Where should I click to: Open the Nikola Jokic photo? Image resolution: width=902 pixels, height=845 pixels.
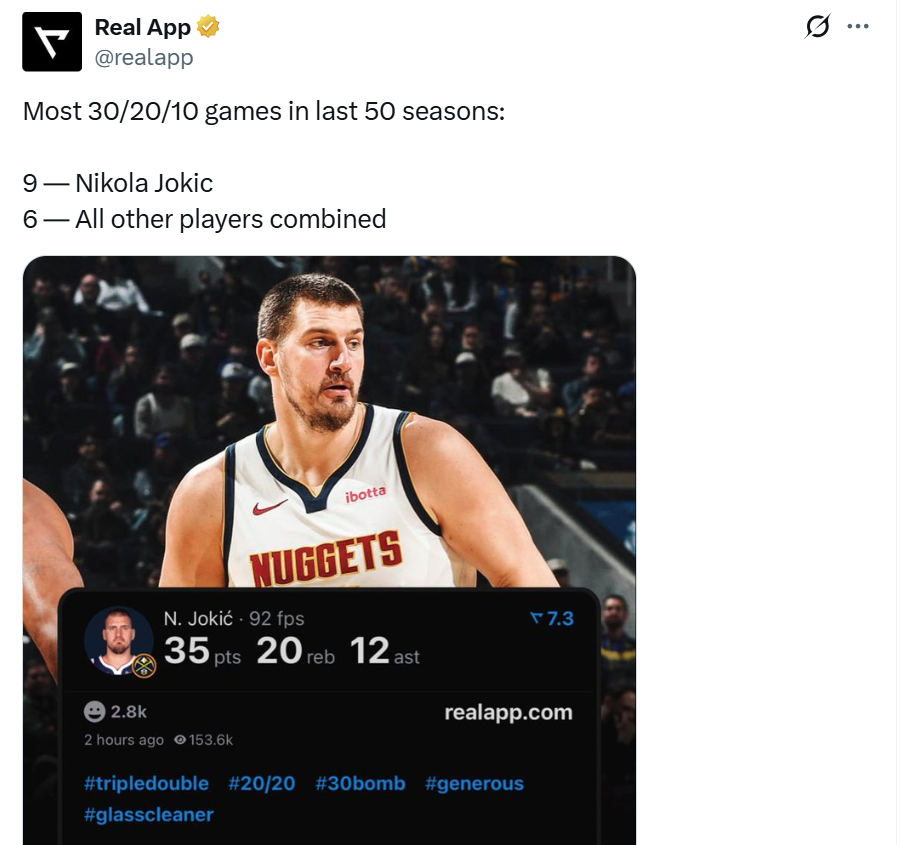[x=330, y=420]
